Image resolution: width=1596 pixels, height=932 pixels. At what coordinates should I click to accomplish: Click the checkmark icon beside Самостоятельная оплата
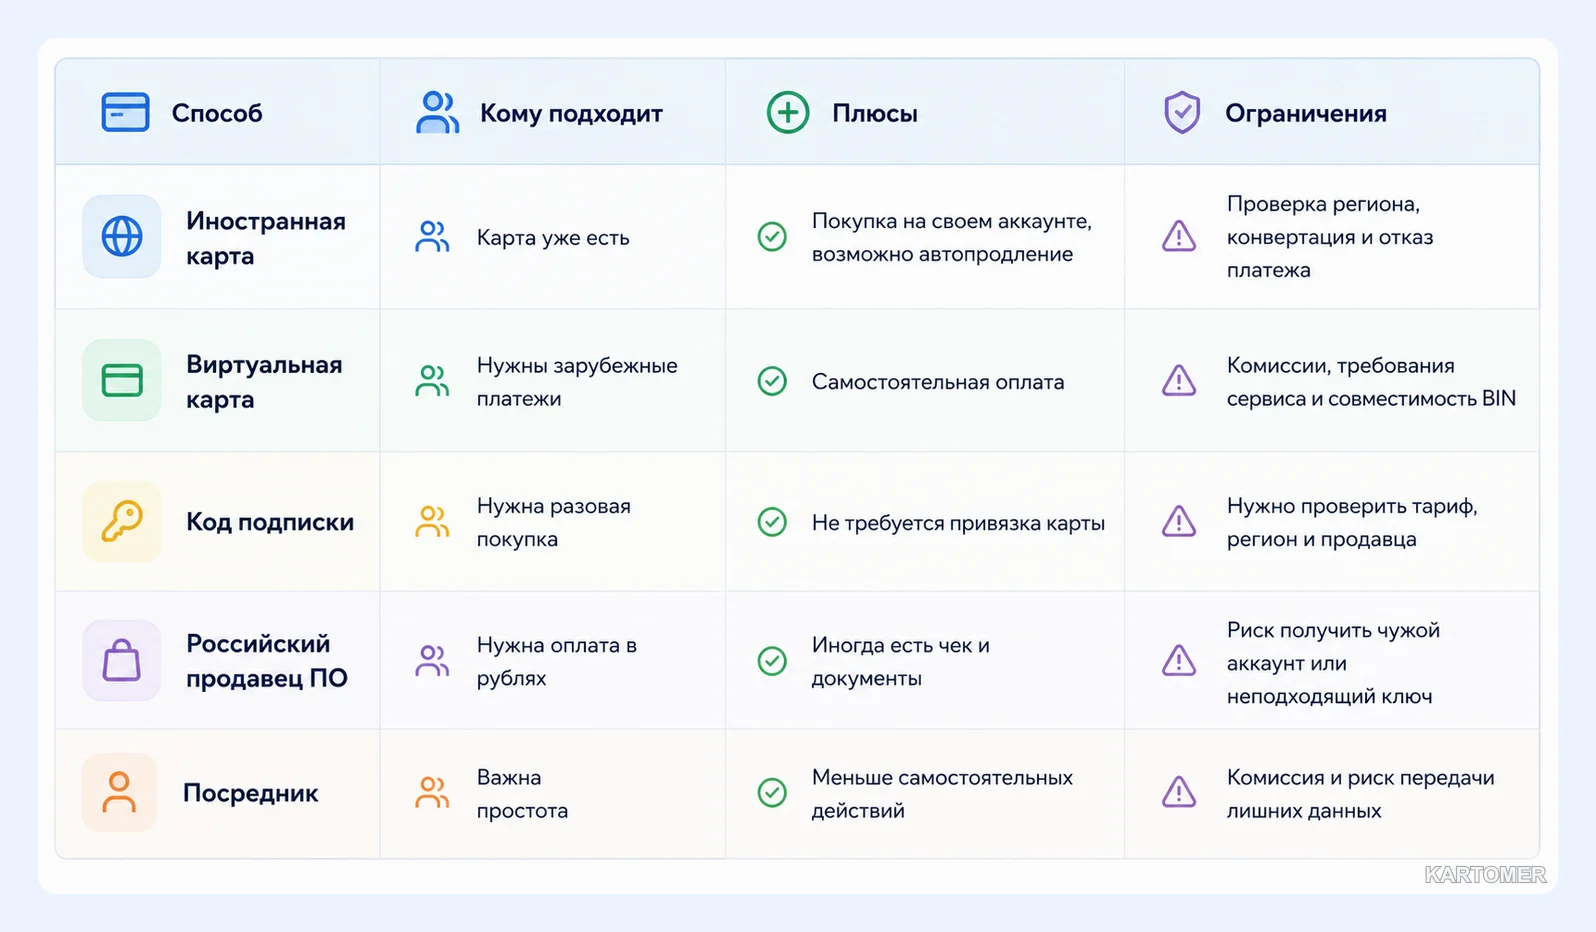[x=772, y=381]
